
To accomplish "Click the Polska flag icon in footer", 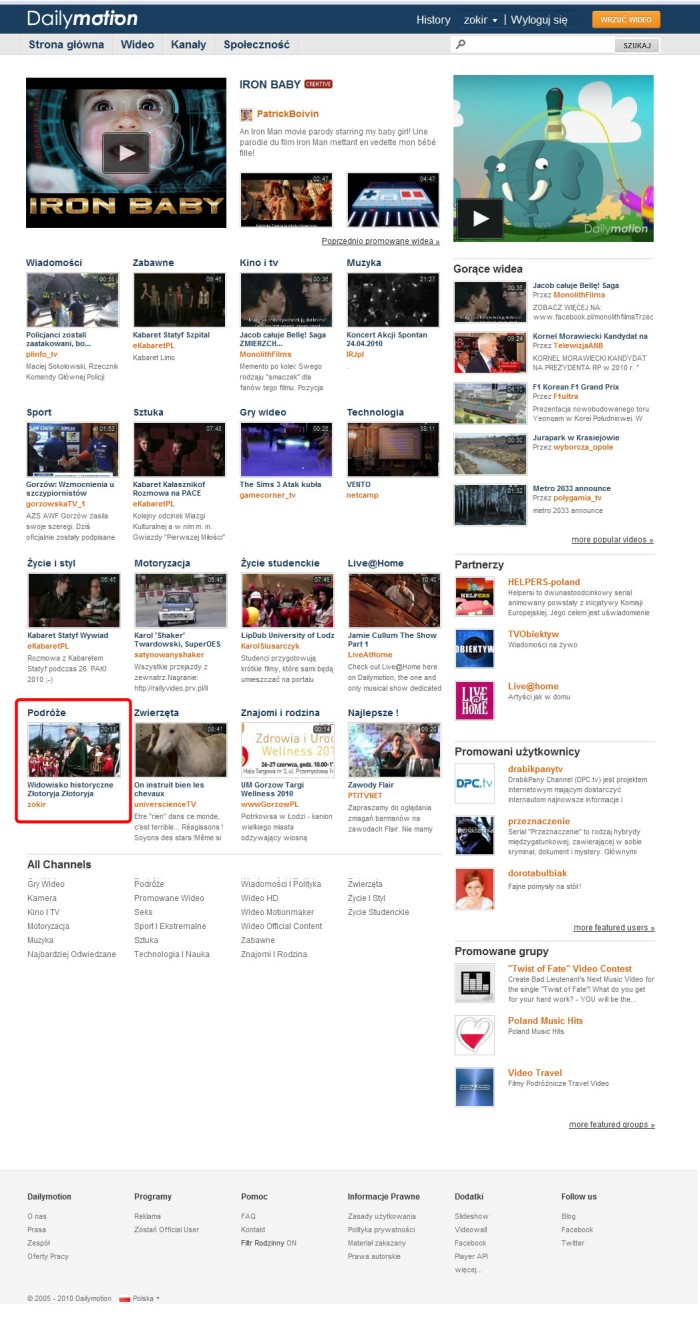I will pyautogui.click(x=125, y=1298).
